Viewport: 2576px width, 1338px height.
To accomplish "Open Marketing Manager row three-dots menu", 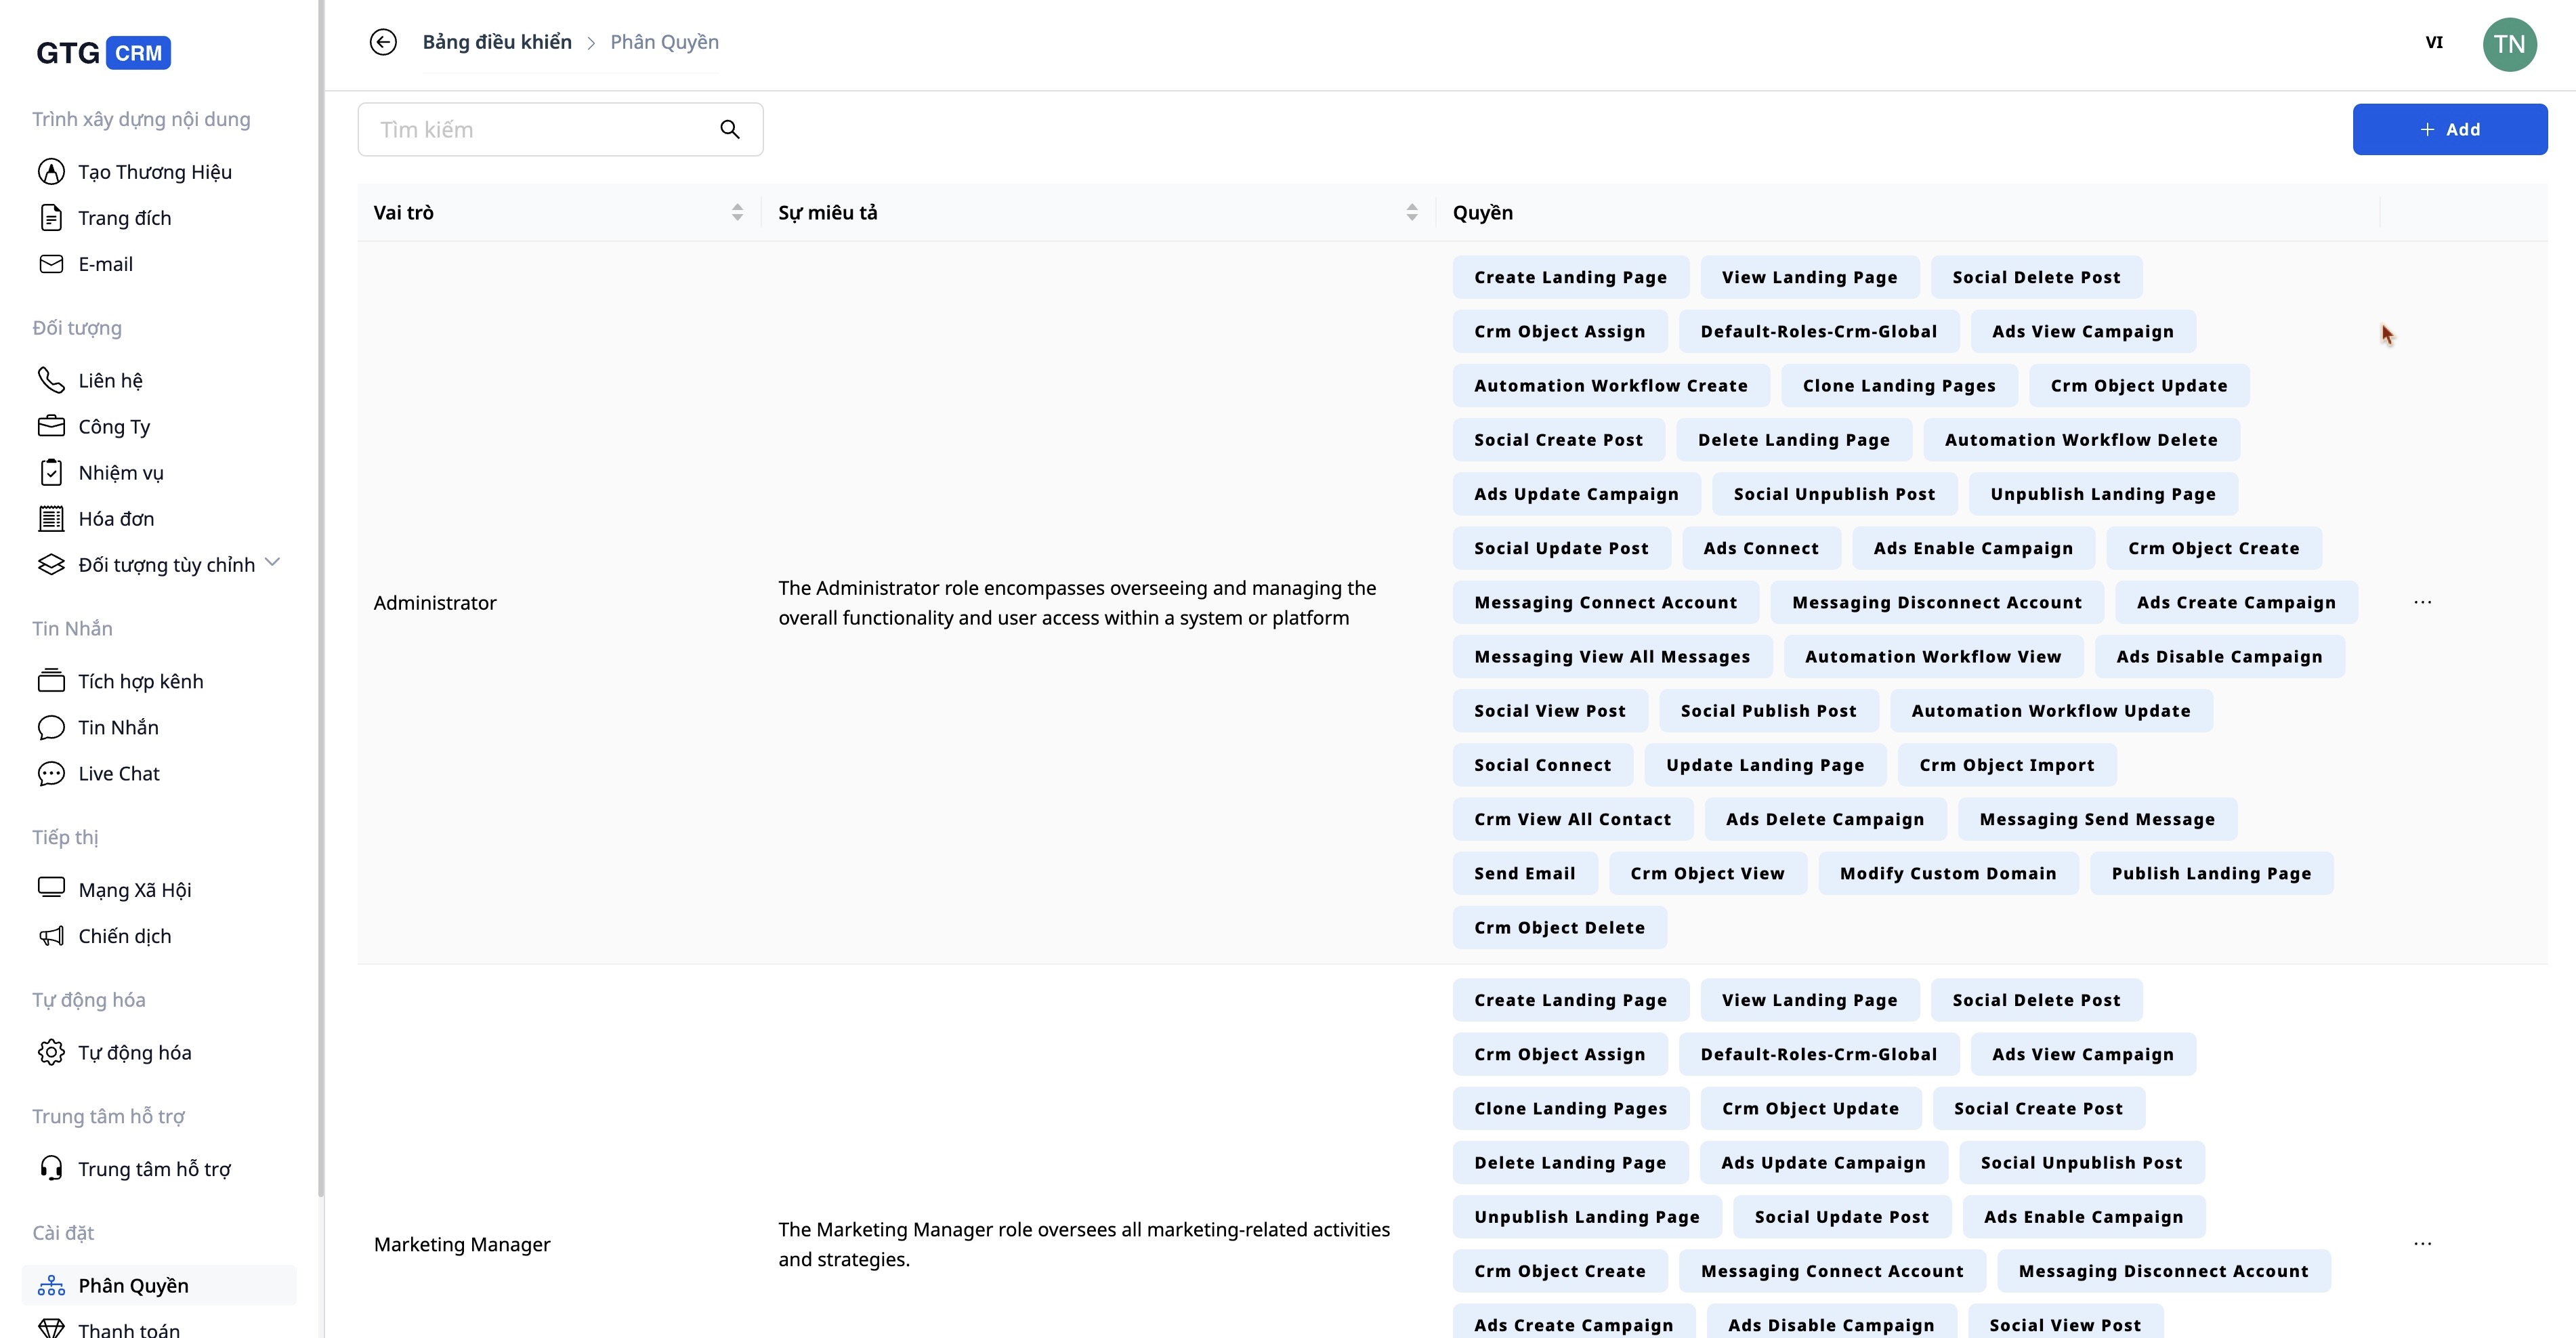I will coord(2422,1243).
